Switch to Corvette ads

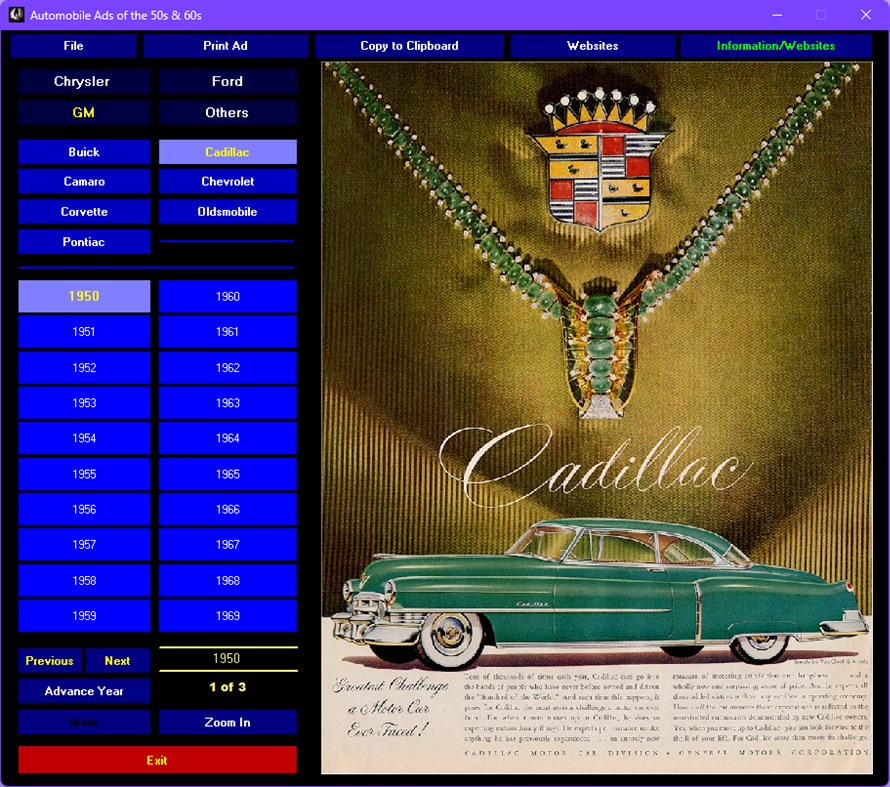[x=84, y=211]
